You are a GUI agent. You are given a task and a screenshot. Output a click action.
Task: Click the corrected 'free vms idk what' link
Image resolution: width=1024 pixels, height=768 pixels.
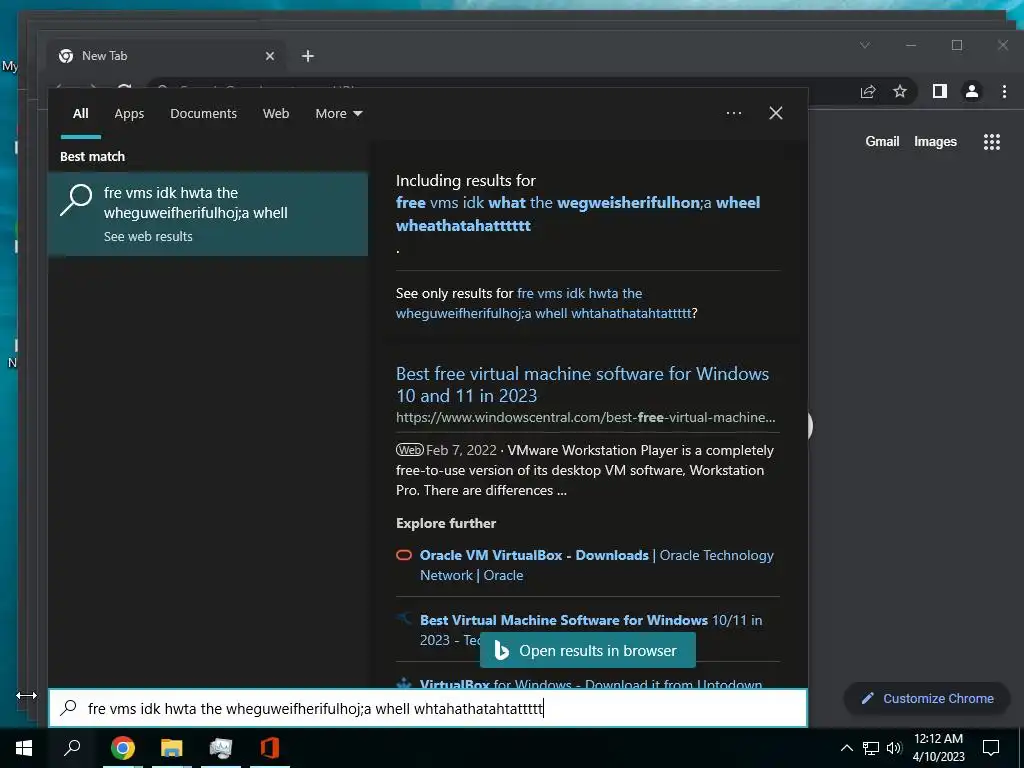pos(578,214)
